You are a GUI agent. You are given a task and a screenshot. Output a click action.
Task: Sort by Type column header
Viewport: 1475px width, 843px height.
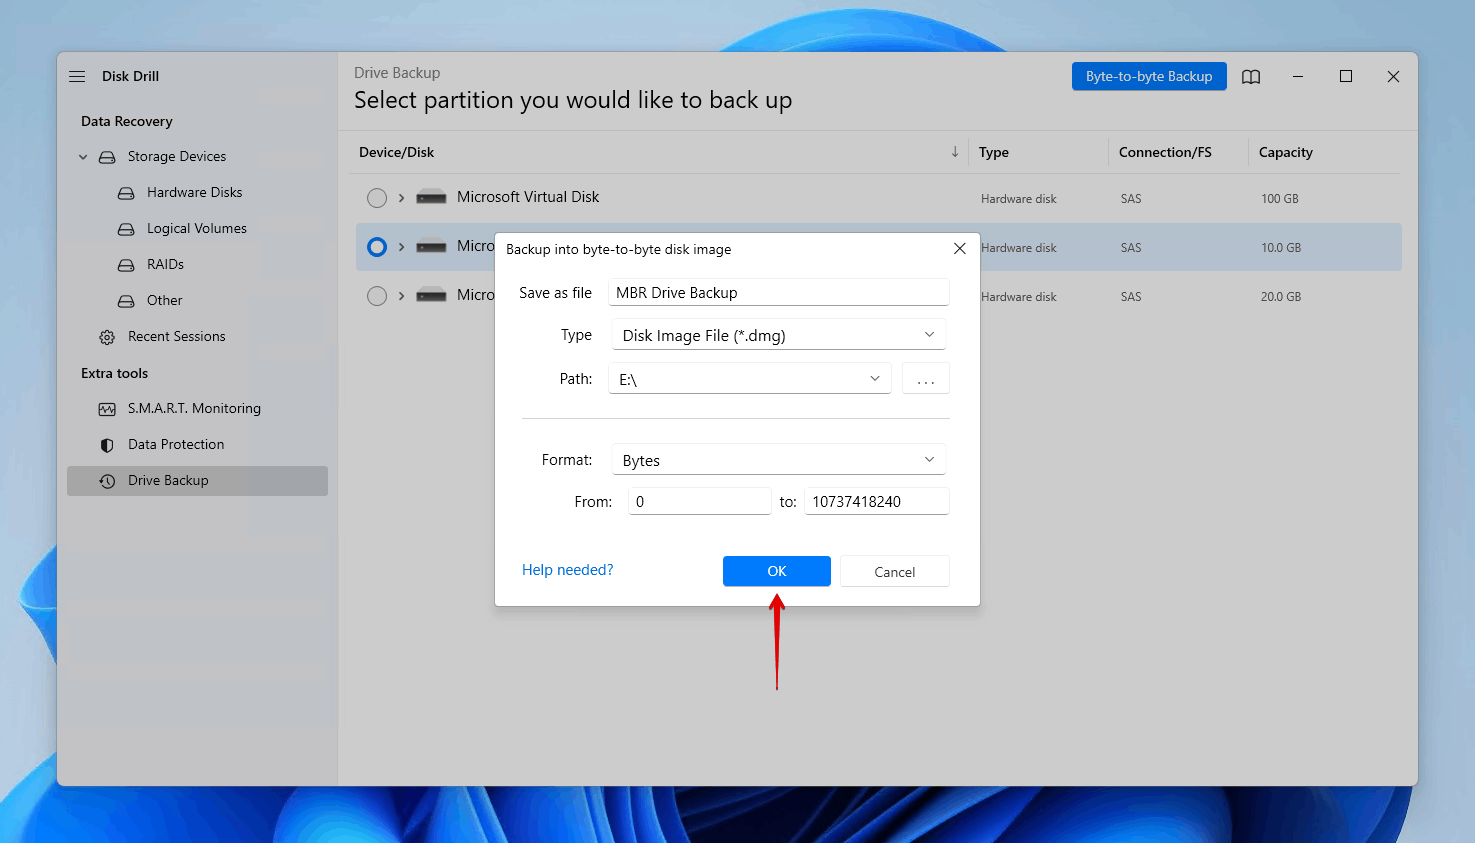tap(994, 152)
